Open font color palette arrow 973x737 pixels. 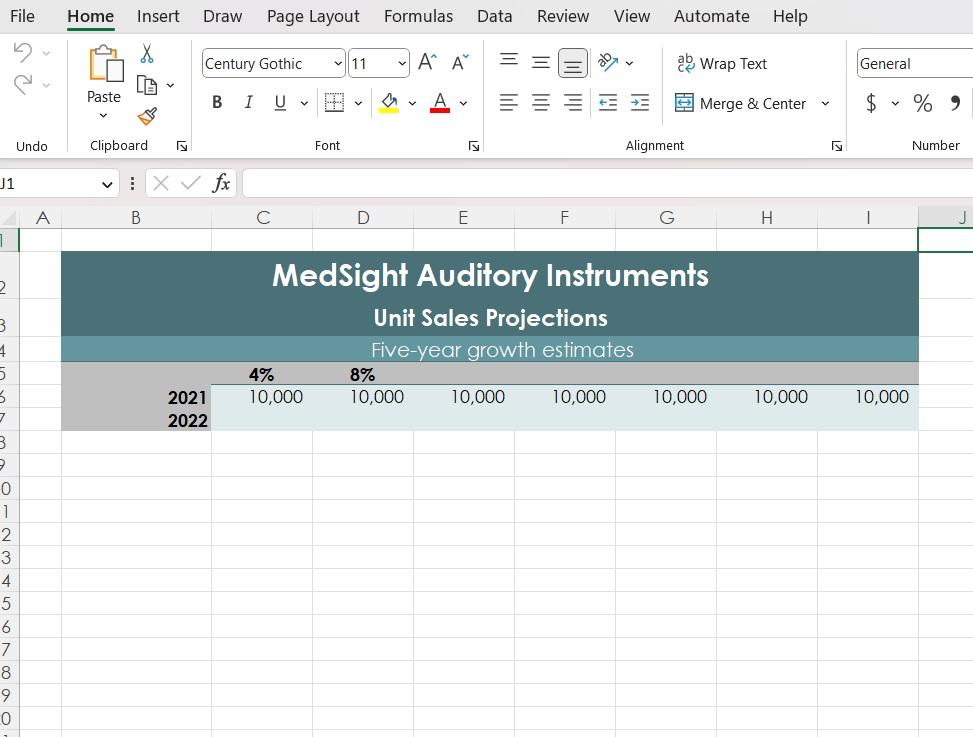(463, 103)
